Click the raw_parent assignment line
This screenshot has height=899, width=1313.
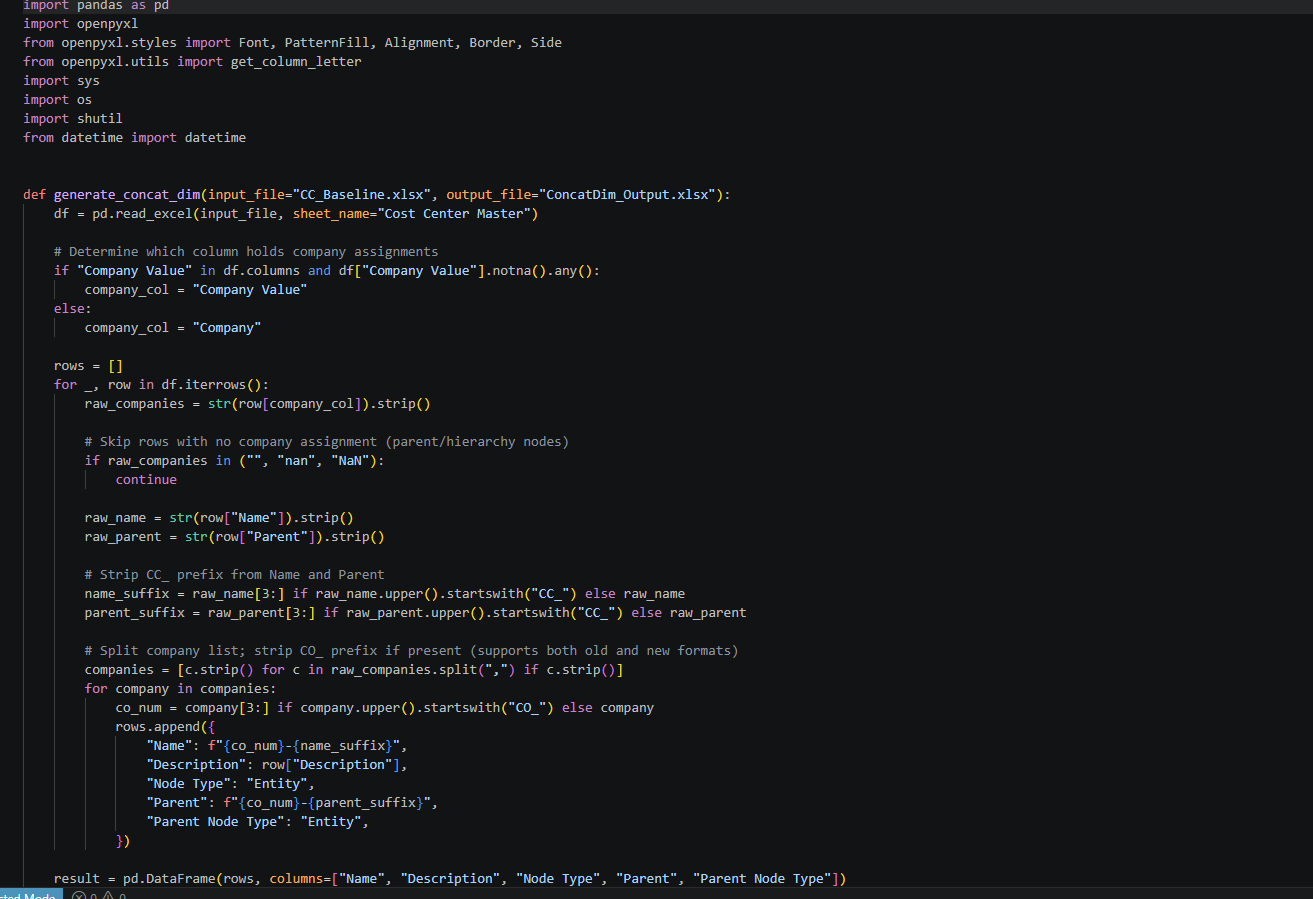point(235,537)
